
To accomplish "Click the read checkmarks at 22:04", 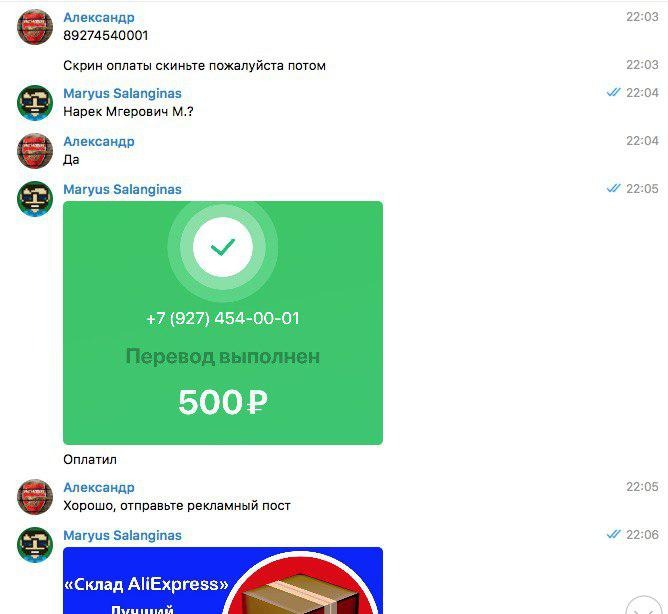I will (x=613, y=92).
